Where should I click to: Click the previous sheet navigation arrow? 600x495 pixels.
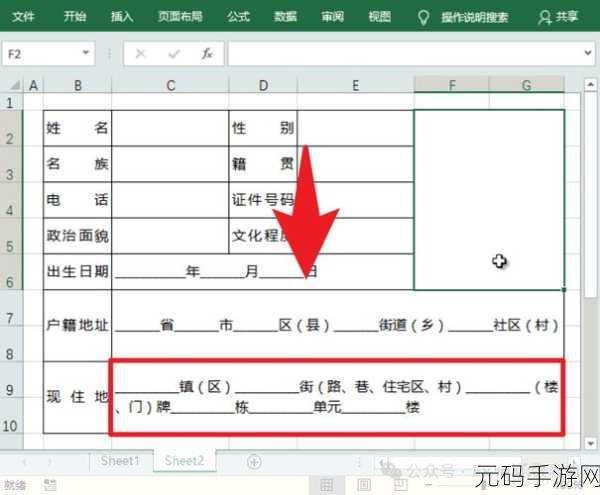(x=24, y=462)
